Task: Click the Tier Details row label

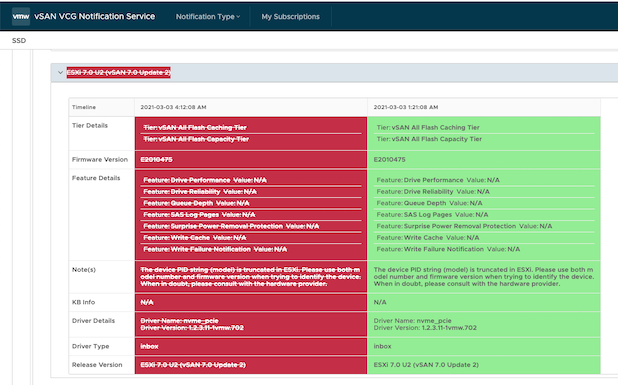Action: pos(89,125)
